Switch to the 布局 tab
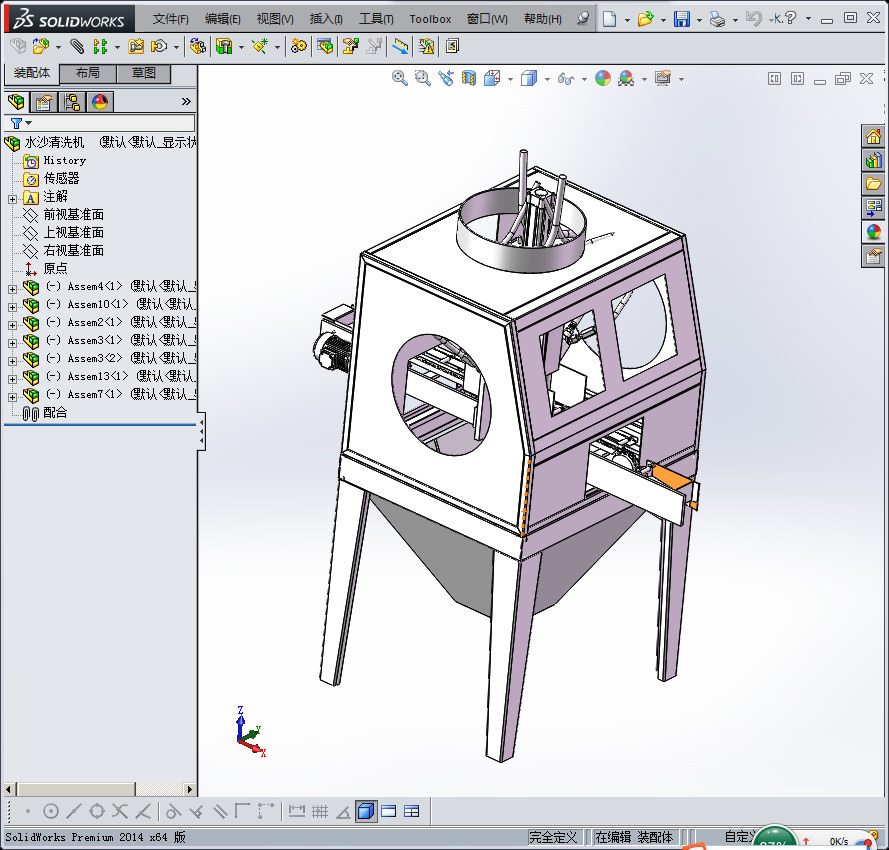This screenshot has width=889, height=850. click(88, 73)
